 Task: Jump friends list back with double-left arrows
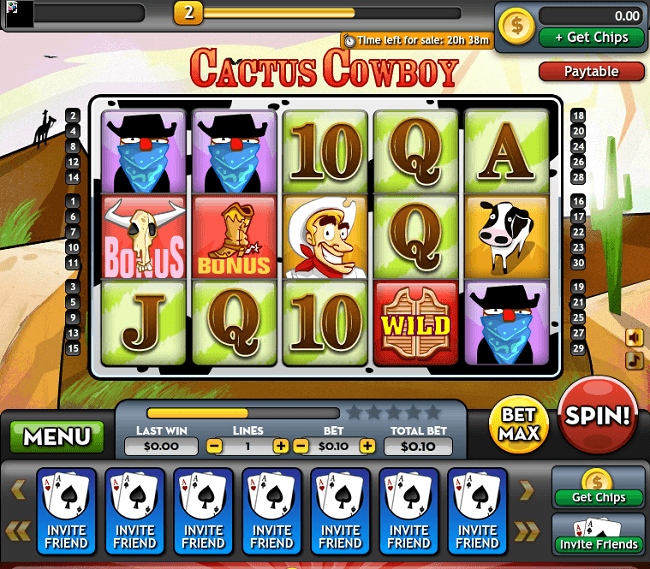point(19,531)
